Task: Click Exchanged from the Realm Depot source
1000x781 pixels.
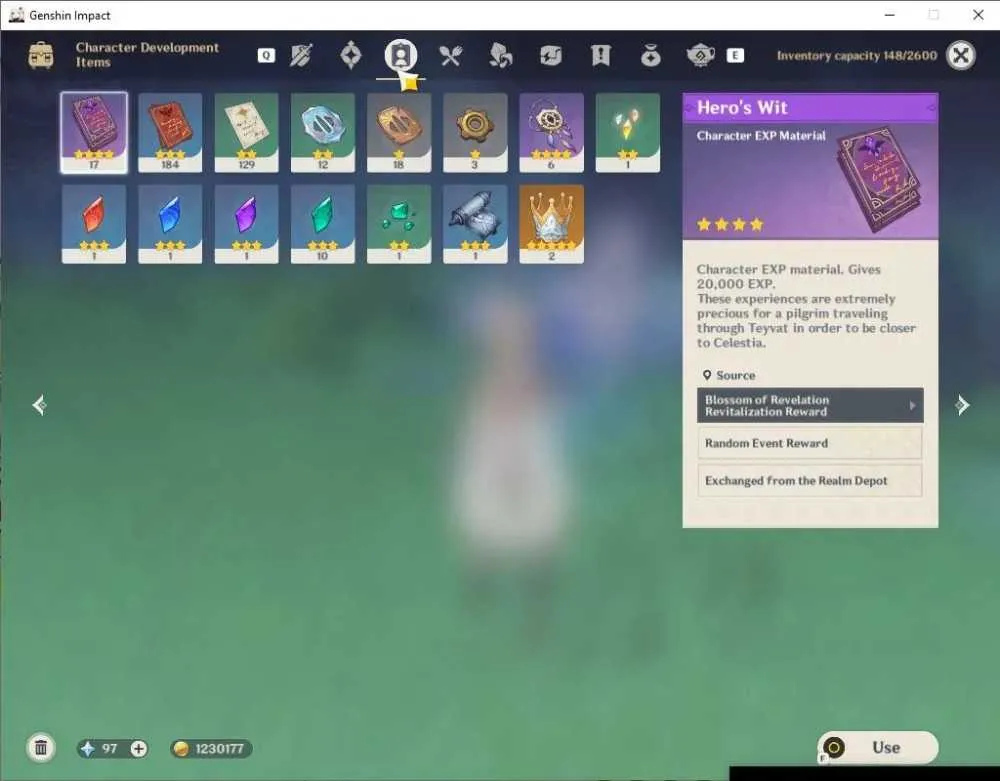Action: (x=810, y=481)
